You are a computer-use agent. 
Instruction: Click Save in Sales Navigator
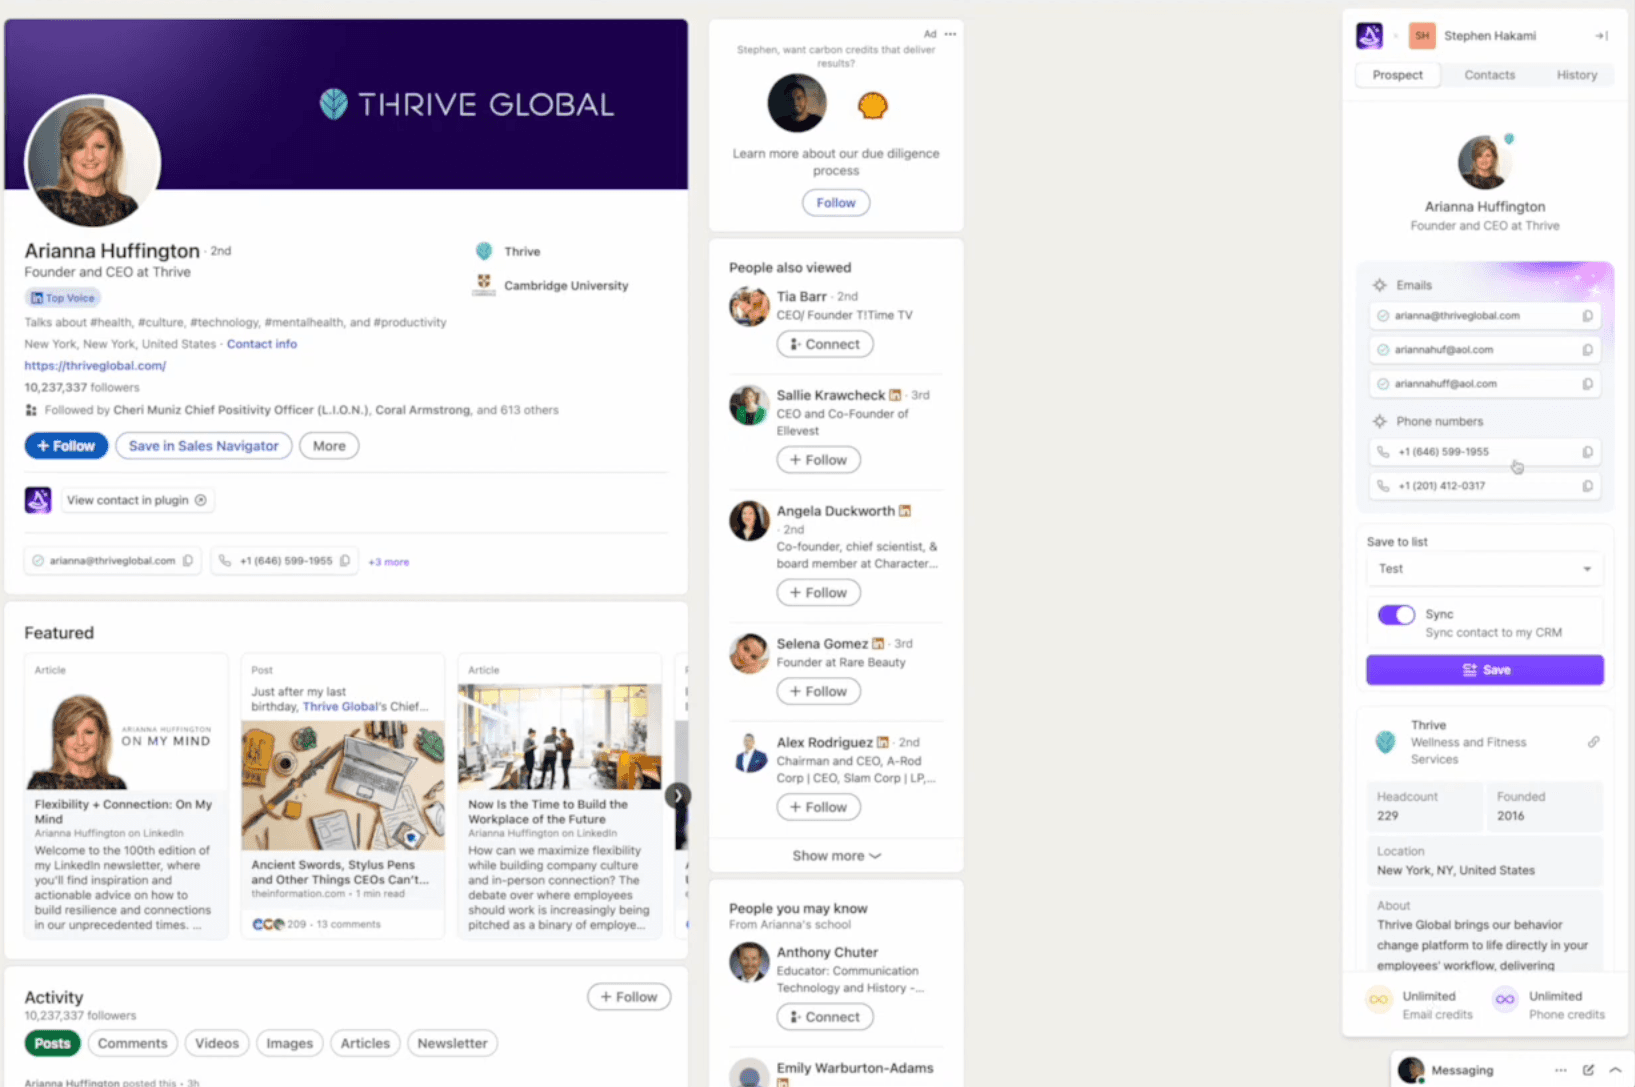pos(203,445)
